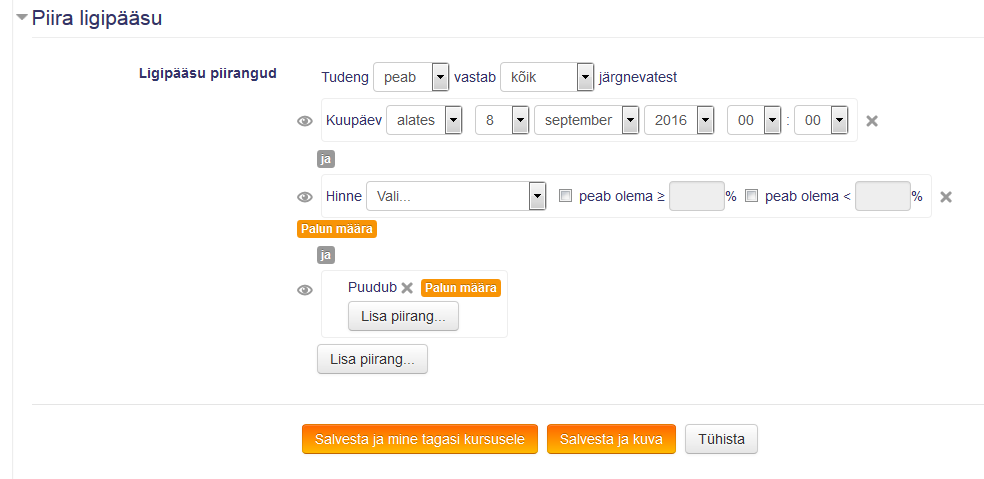This screenshot has height=479, width=984.
Task: Click 'Salvesta ja mine tagasi kursusele' button
Action: [420, 439]
